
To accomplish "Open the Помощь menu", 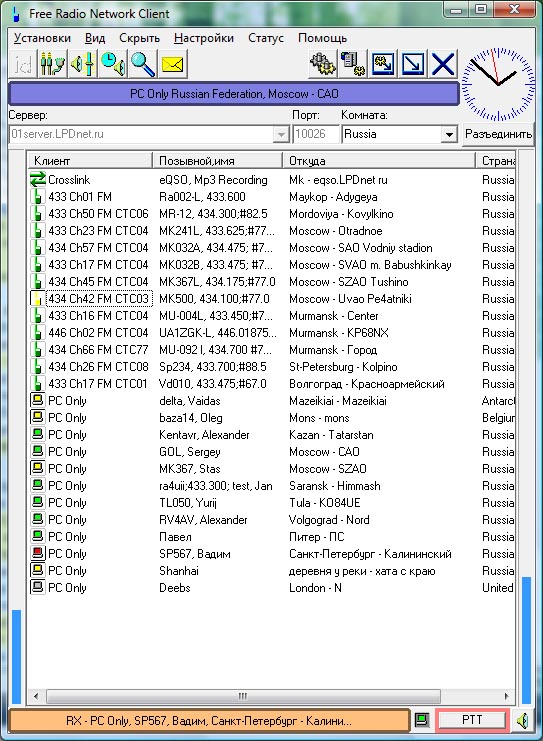I will coord(322,38).
